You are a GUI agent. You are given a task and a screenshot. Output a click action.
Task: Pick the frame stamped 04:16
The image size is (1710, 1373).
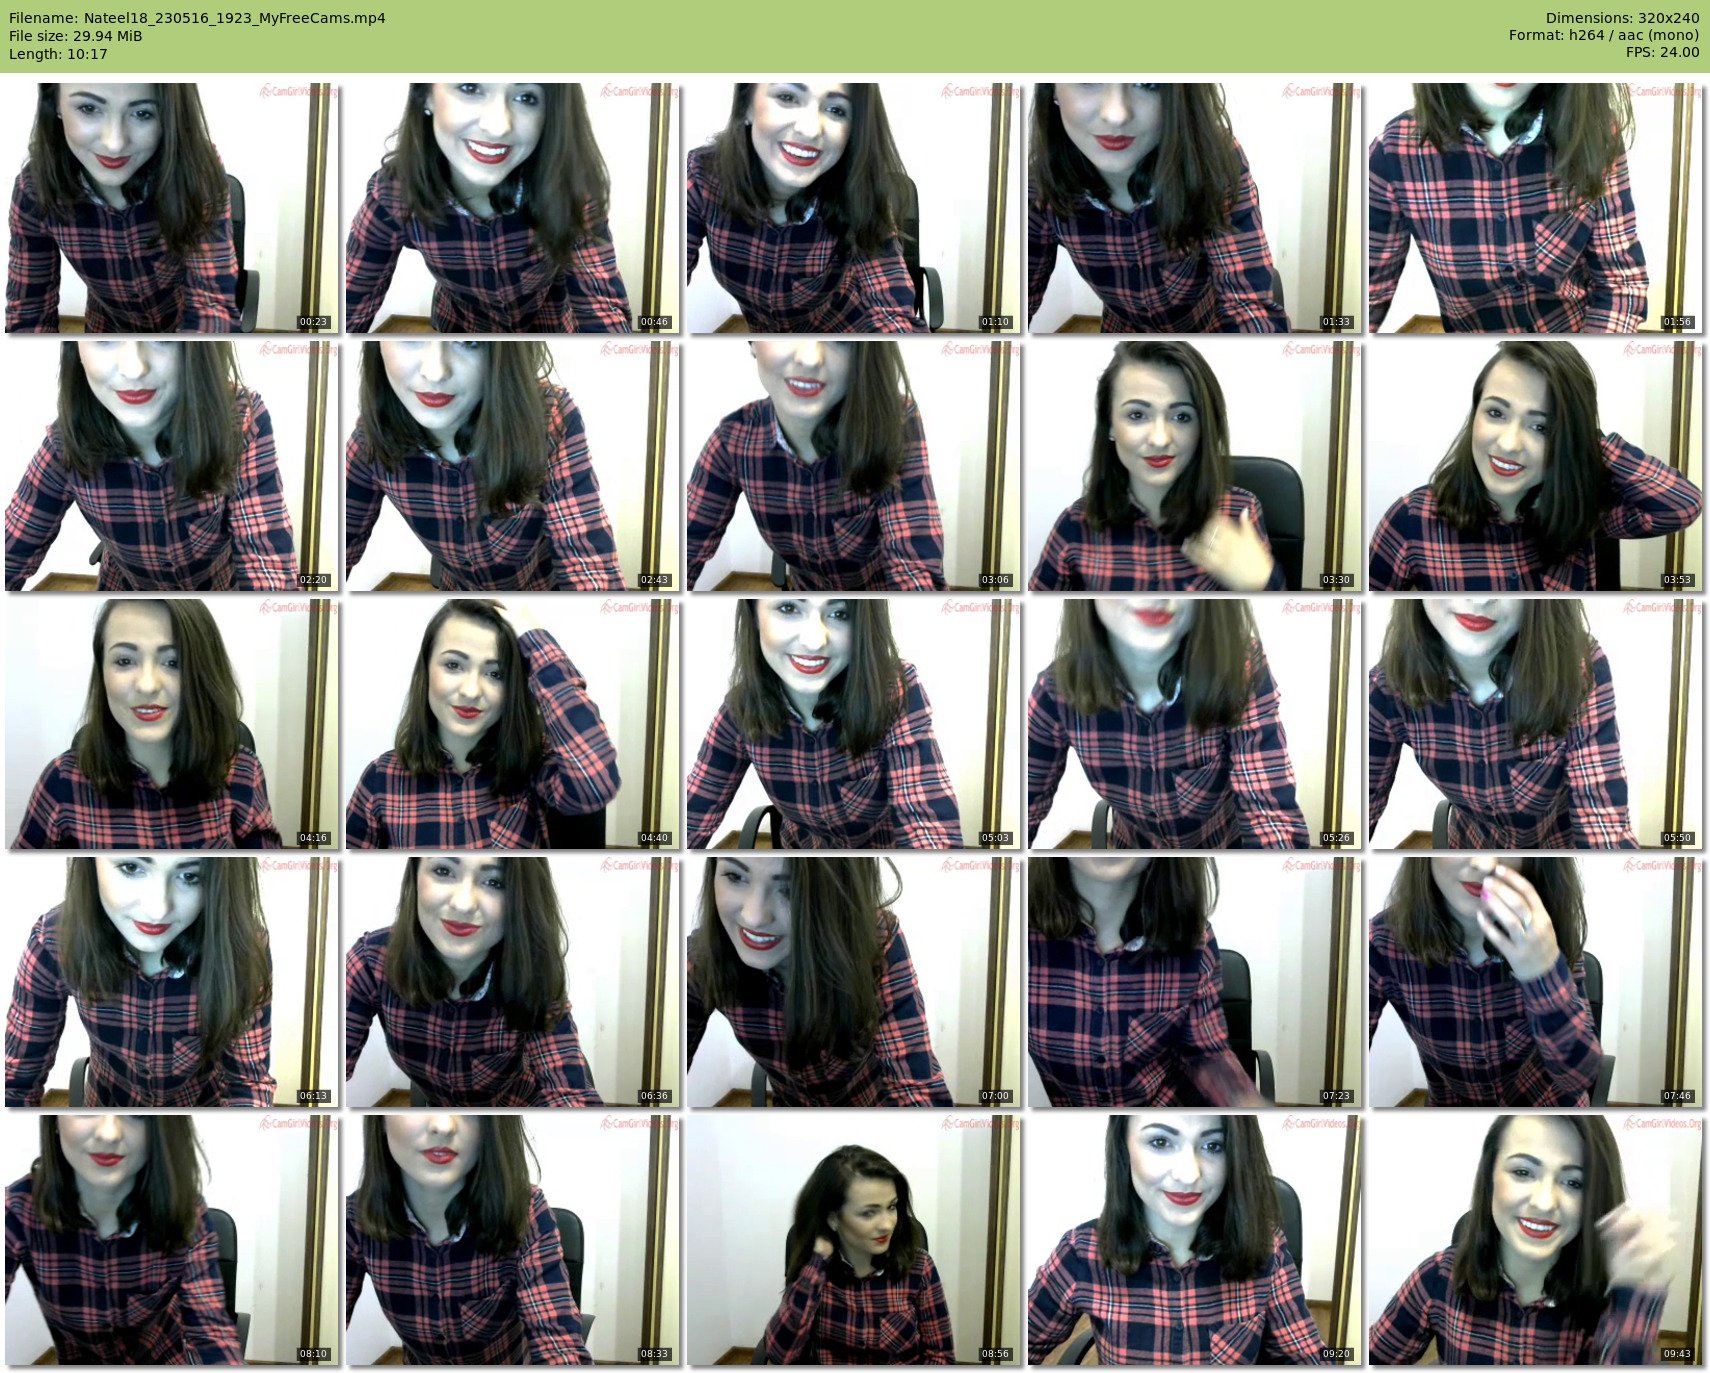click(172, 724)
